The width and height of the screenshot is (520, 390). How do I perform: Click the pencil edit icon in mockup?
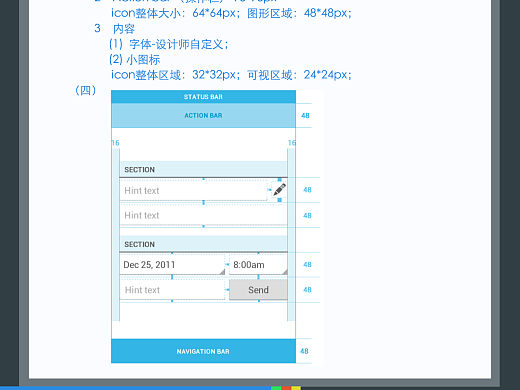point(279,190)
